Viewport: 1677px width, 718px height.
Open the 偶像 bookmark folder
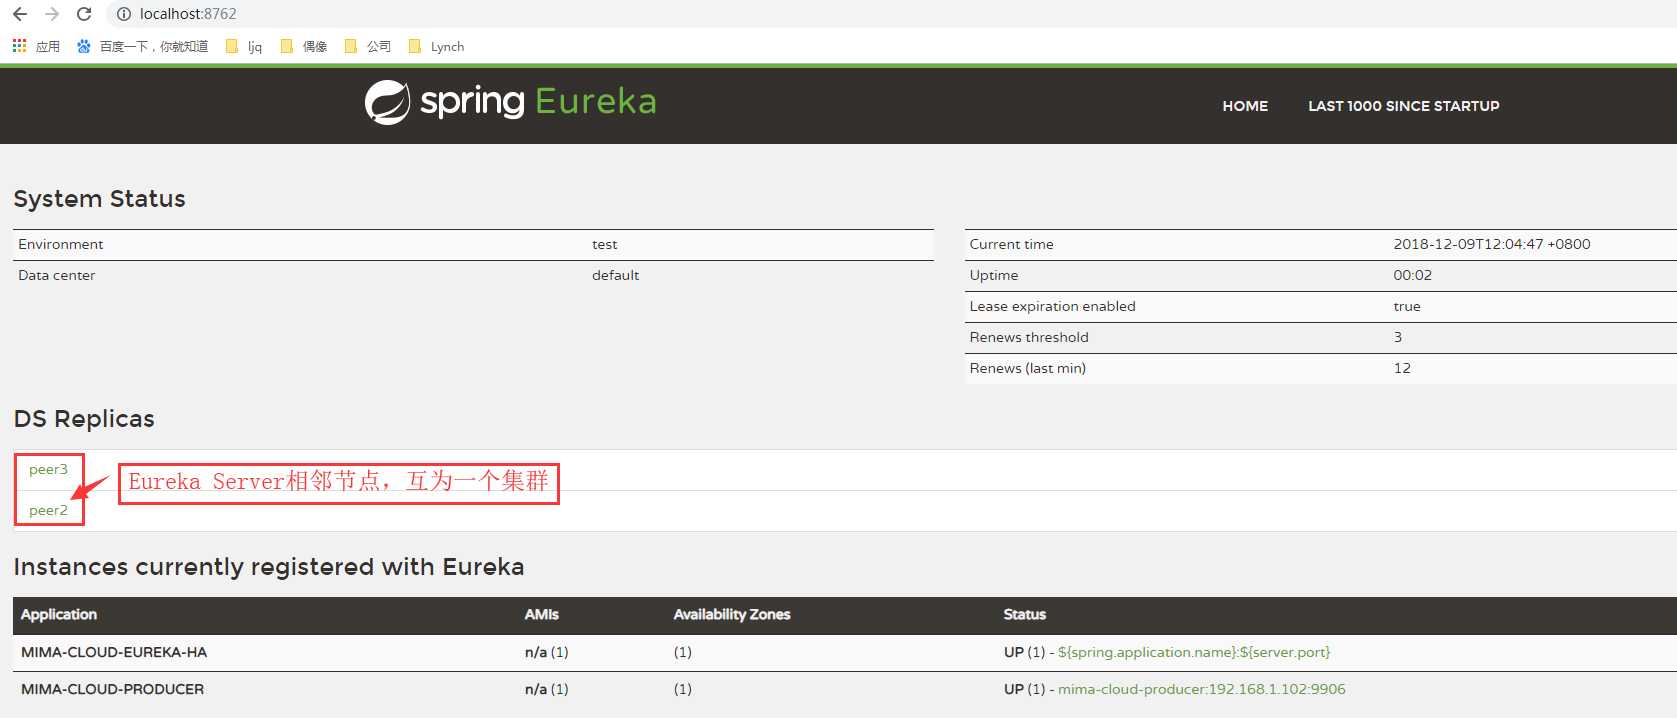pos(304,47)
